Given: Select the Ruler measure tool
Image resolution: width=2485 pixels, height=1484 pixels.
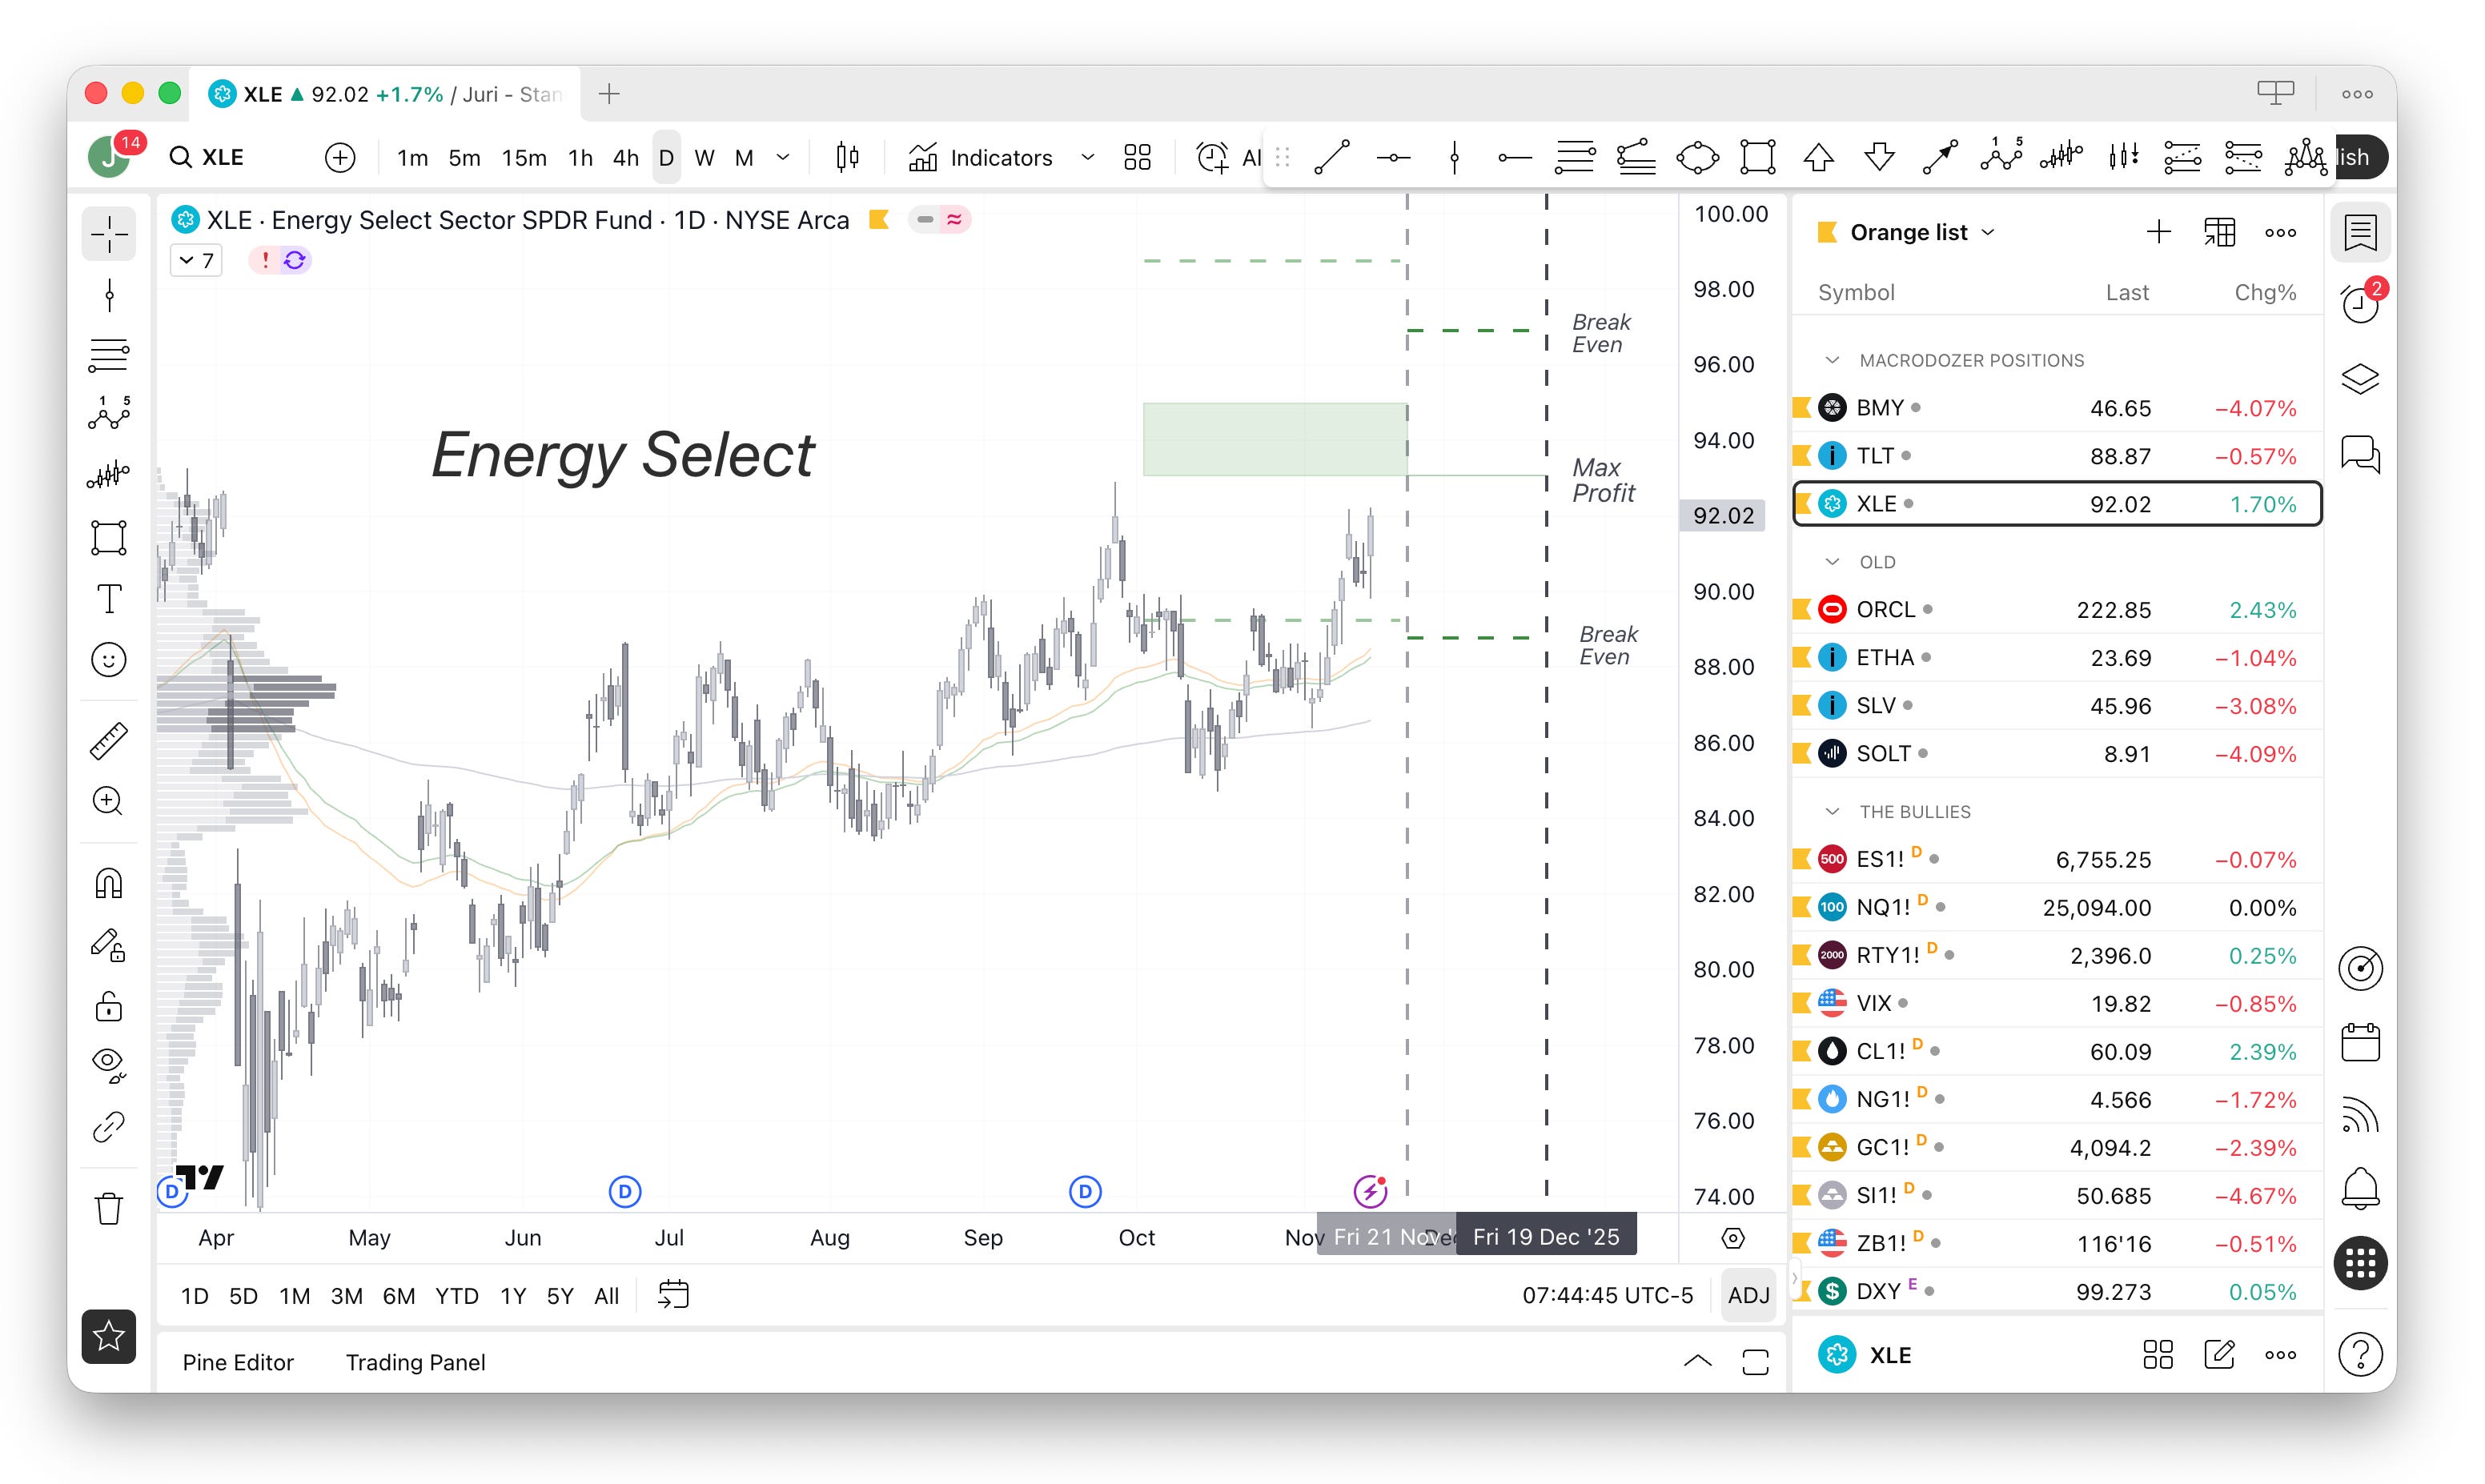Looking at the screenshot, I should point(109,741).
